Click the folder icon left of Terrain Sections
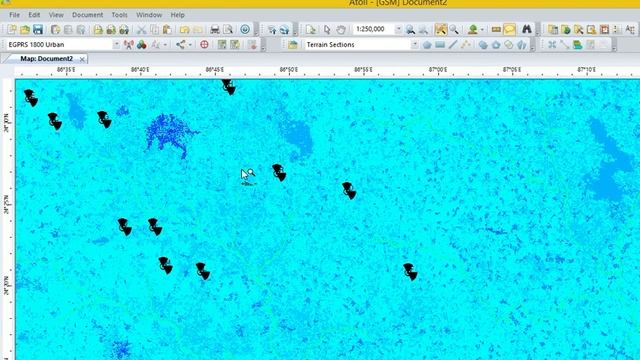This screenshot has height=360, width=640. [293, 44]
